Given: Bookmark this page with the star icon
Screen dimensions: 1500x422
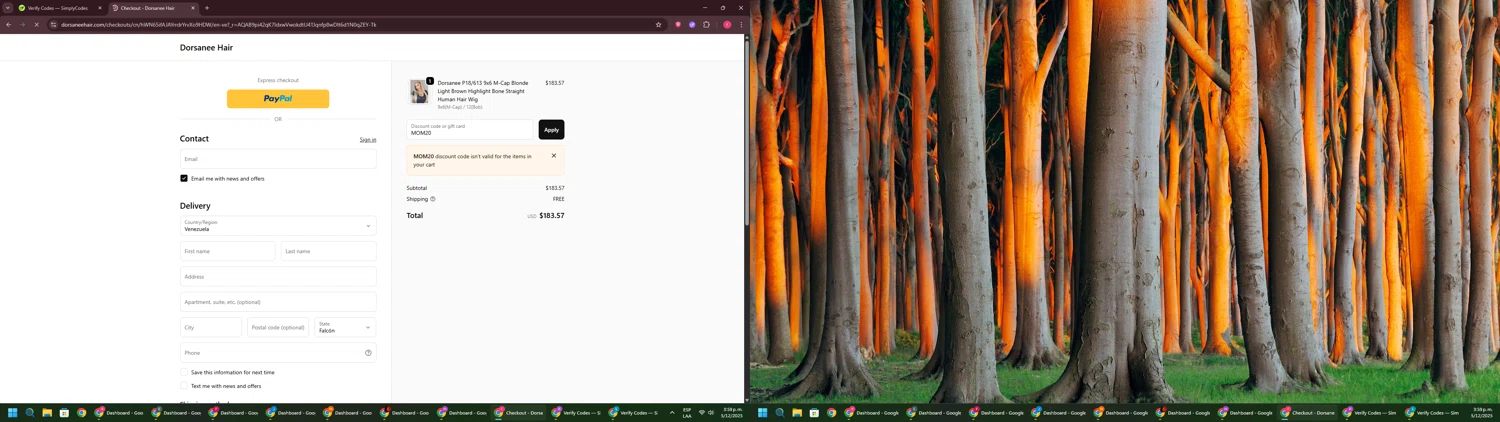Looking at the screenshot, I should (658, 24).
